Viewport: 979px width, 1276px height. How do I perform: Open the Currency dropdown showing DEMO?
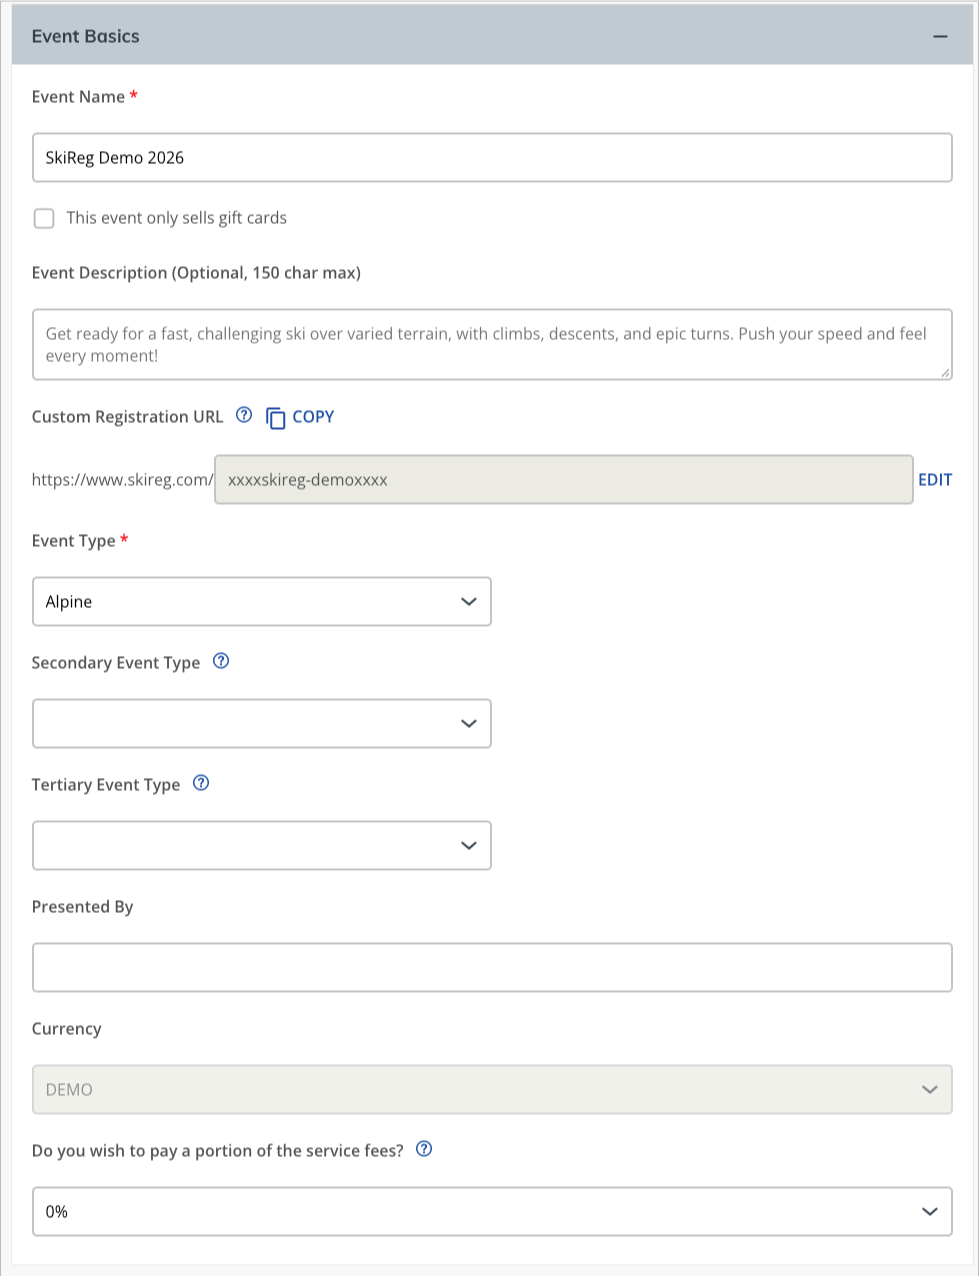coord(492,1090)
